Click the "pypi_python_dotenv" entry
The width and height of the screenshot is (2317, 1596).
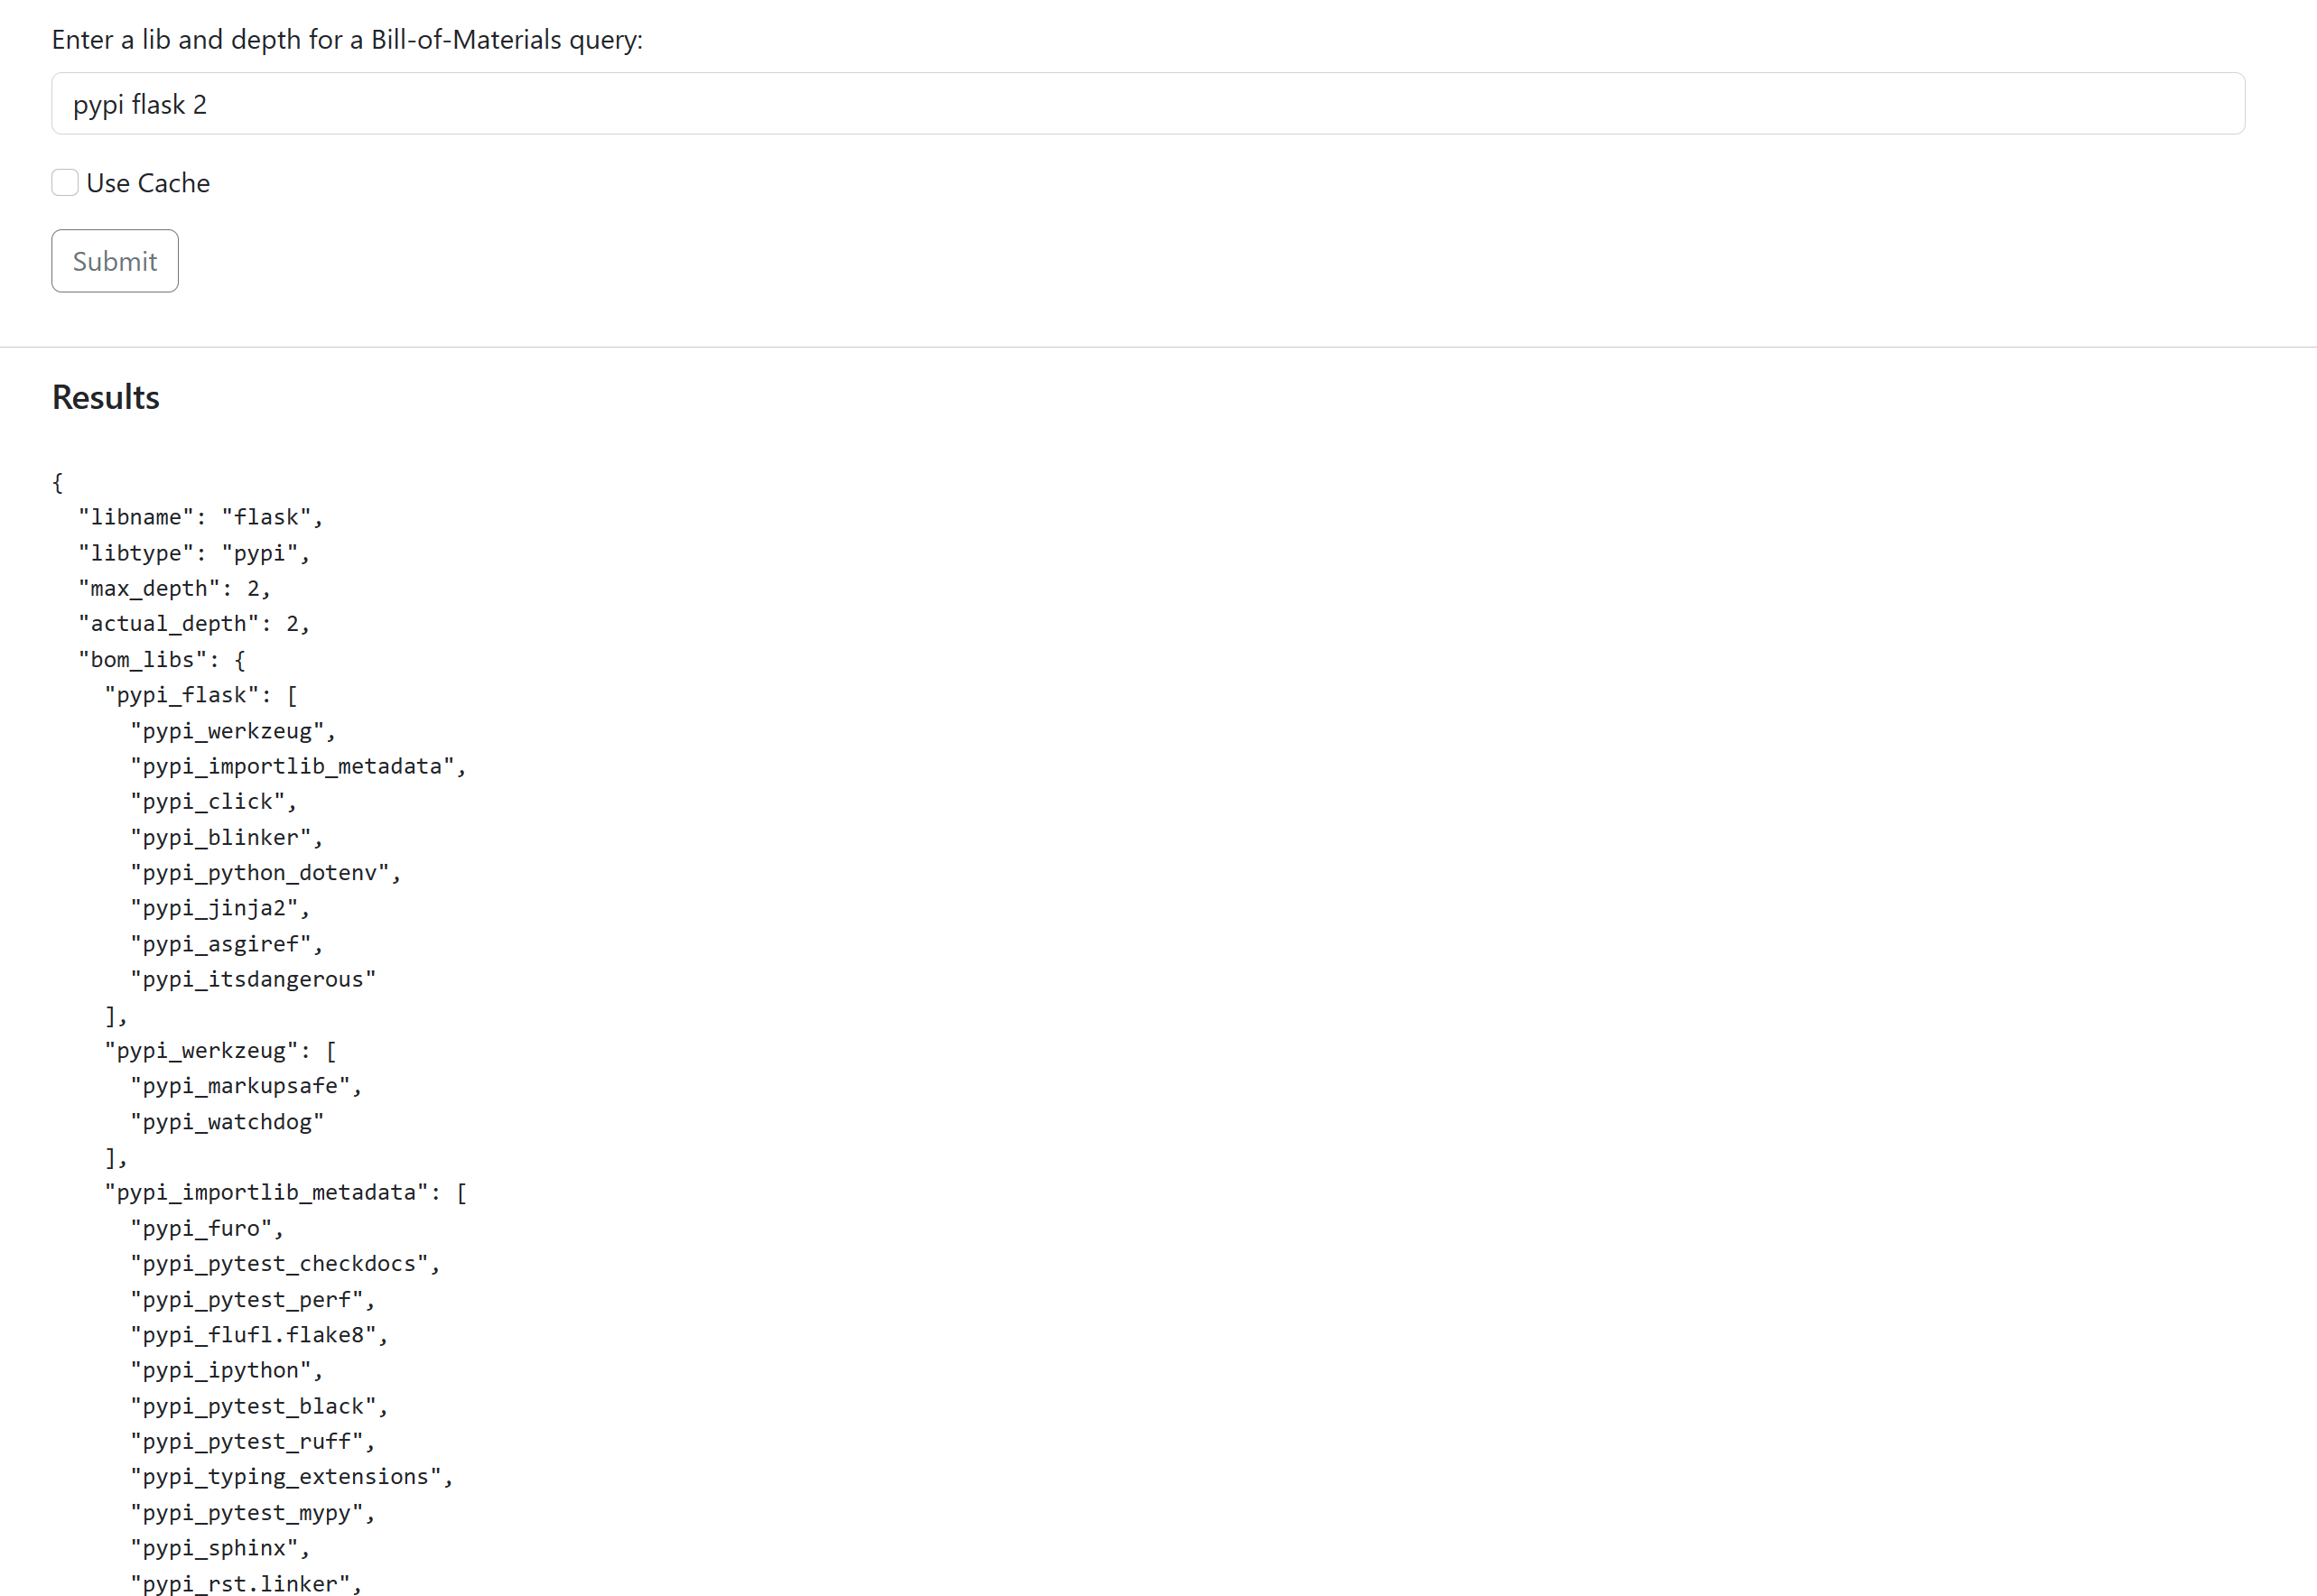(266, 873)
